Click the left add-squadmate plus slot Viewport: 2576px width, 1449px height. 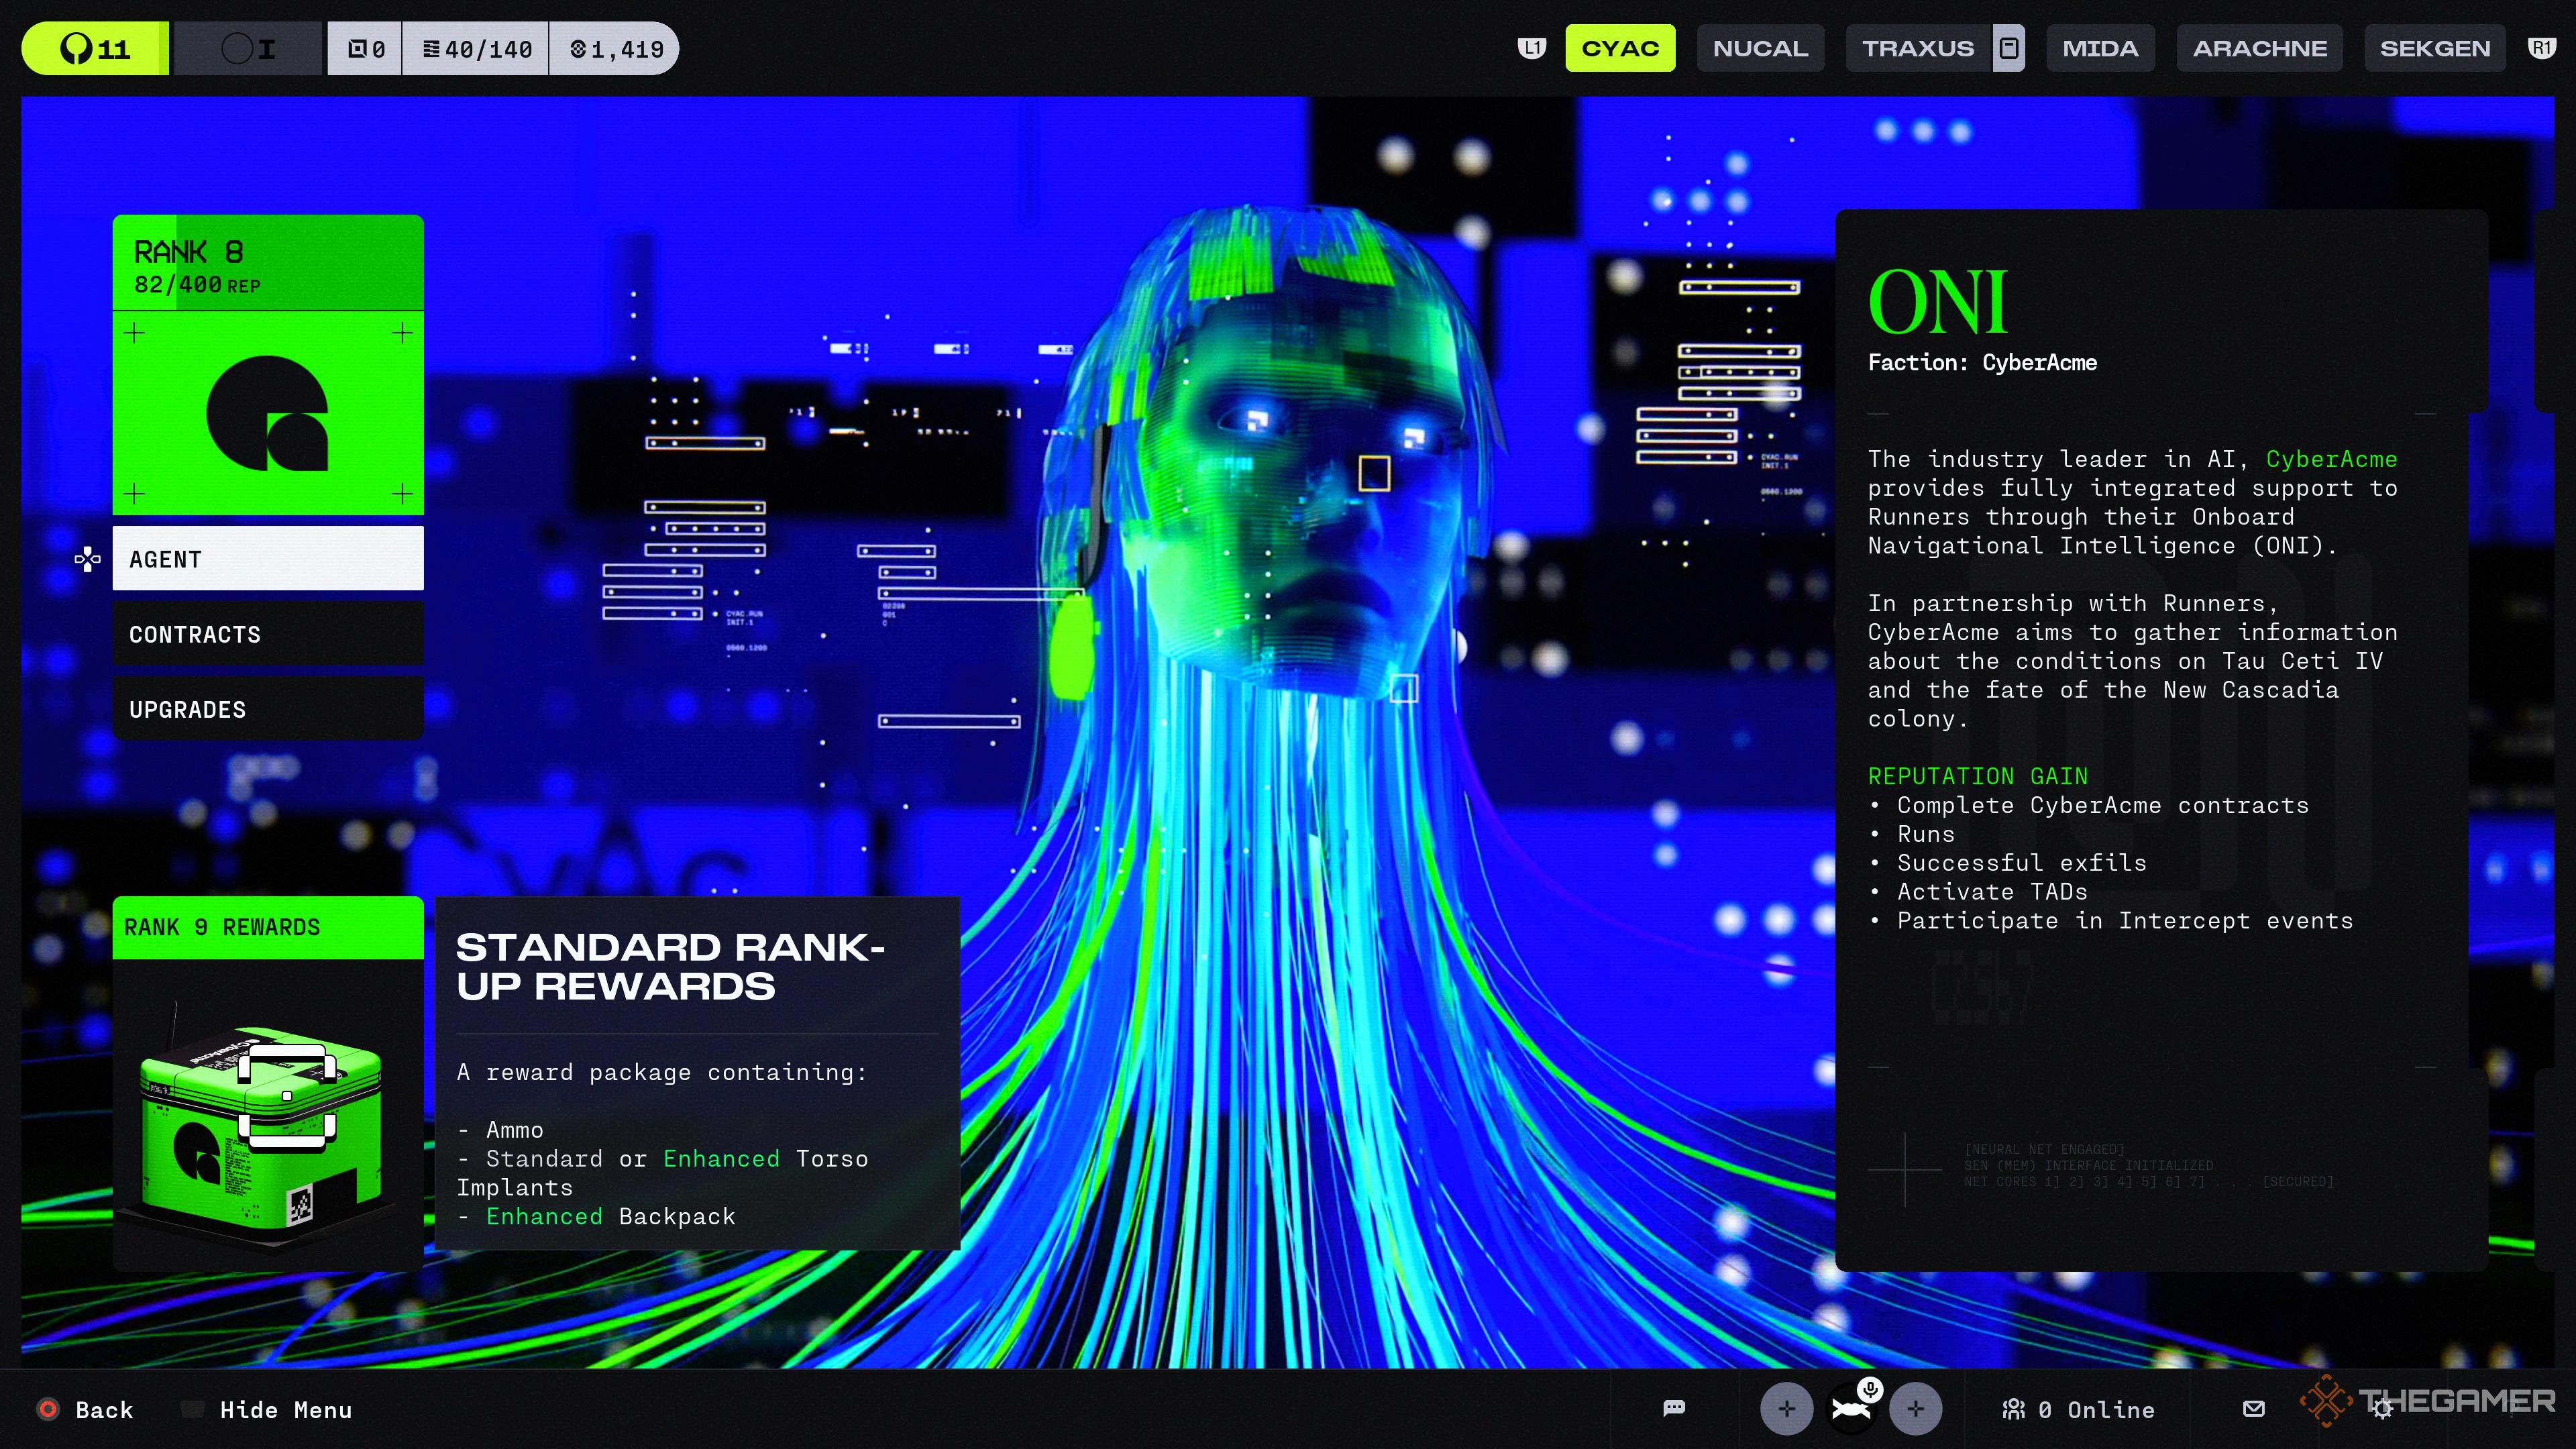click(x=1786, y=1409)
